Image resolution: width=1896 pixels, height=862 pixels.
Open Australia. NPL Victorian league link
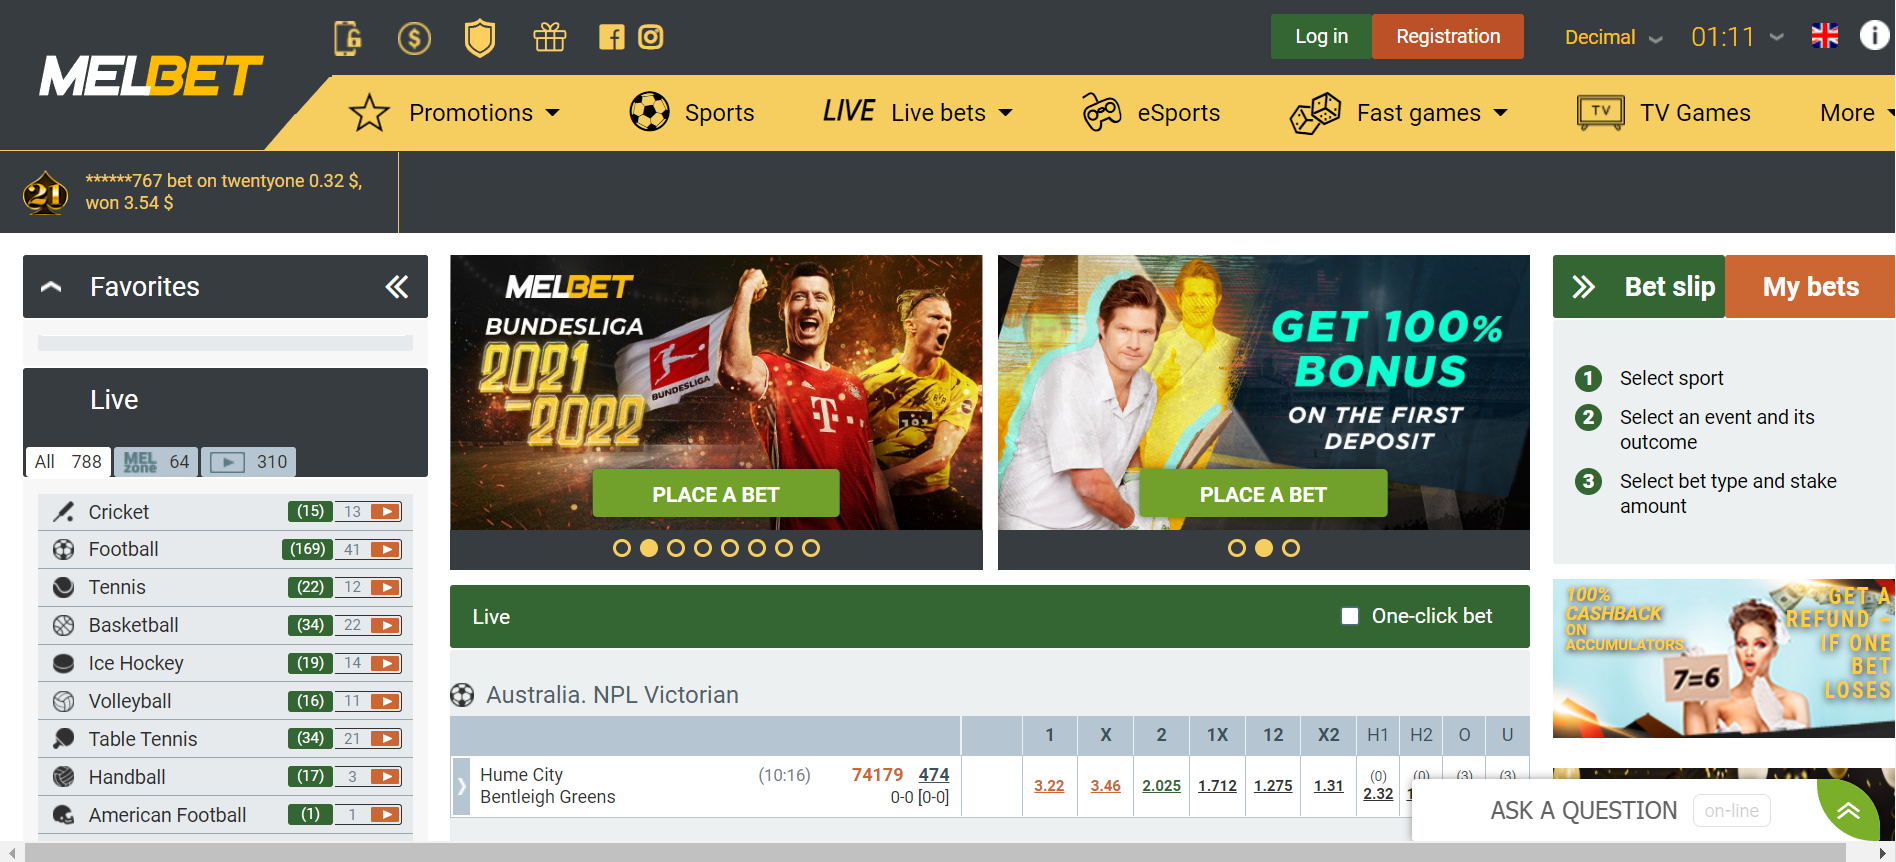click(x=612, y=695)
